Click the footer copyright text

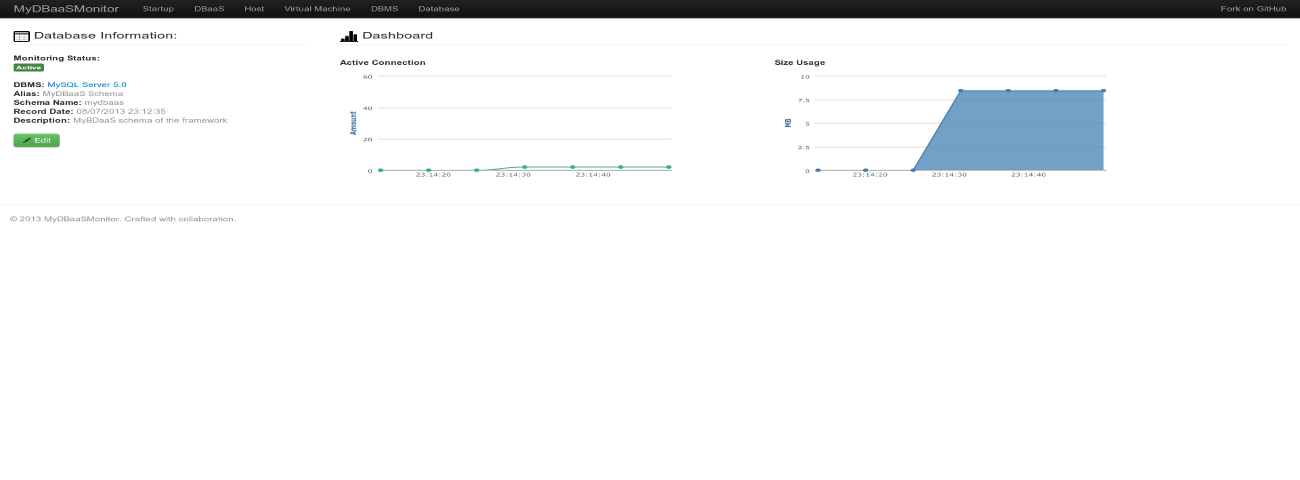(123, 219)
